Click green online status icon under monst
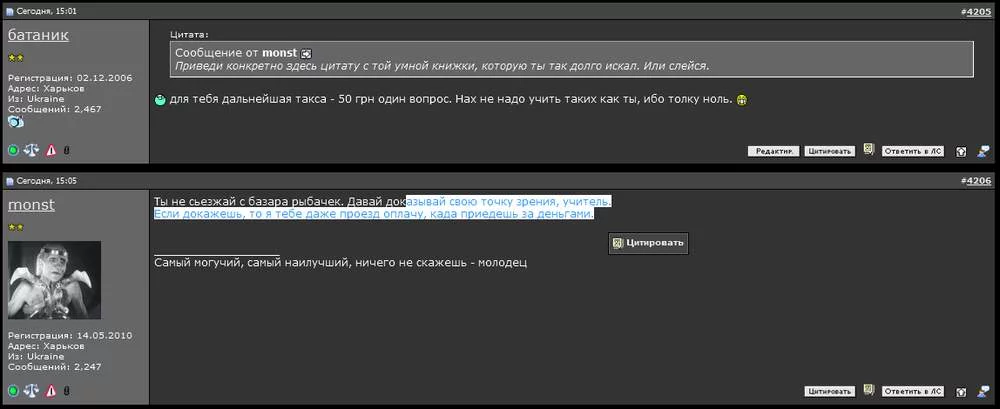The width and height of the screenshot is (1000, 409). (x=13, y=390)
